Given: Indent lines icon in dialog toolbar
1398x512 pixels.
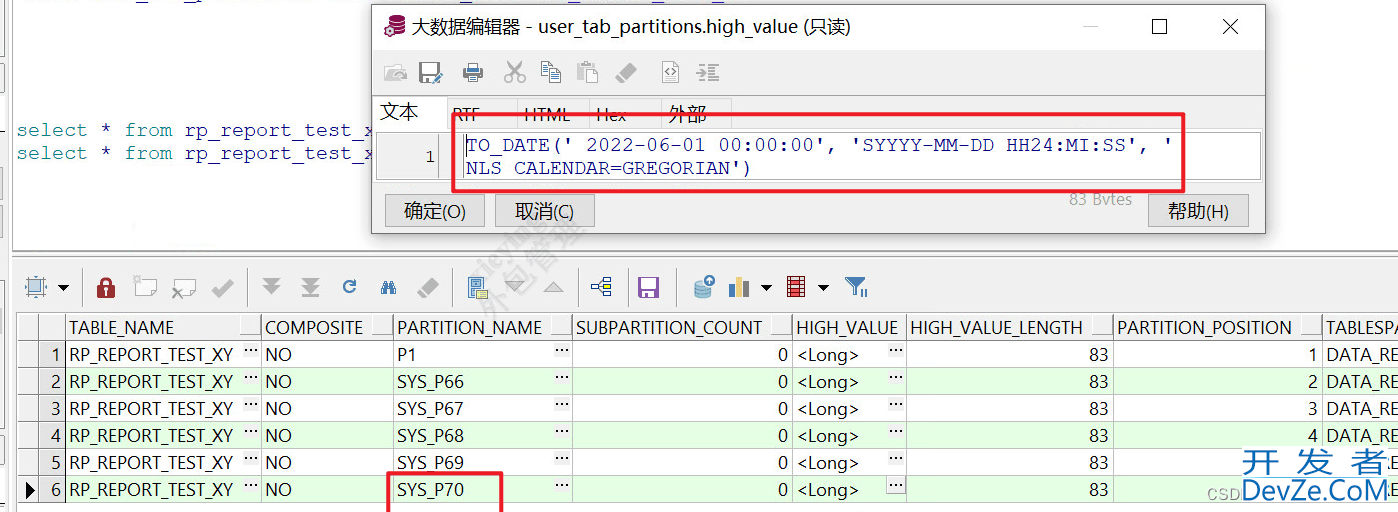Looking at the screenshot, I should click(708, 72).
